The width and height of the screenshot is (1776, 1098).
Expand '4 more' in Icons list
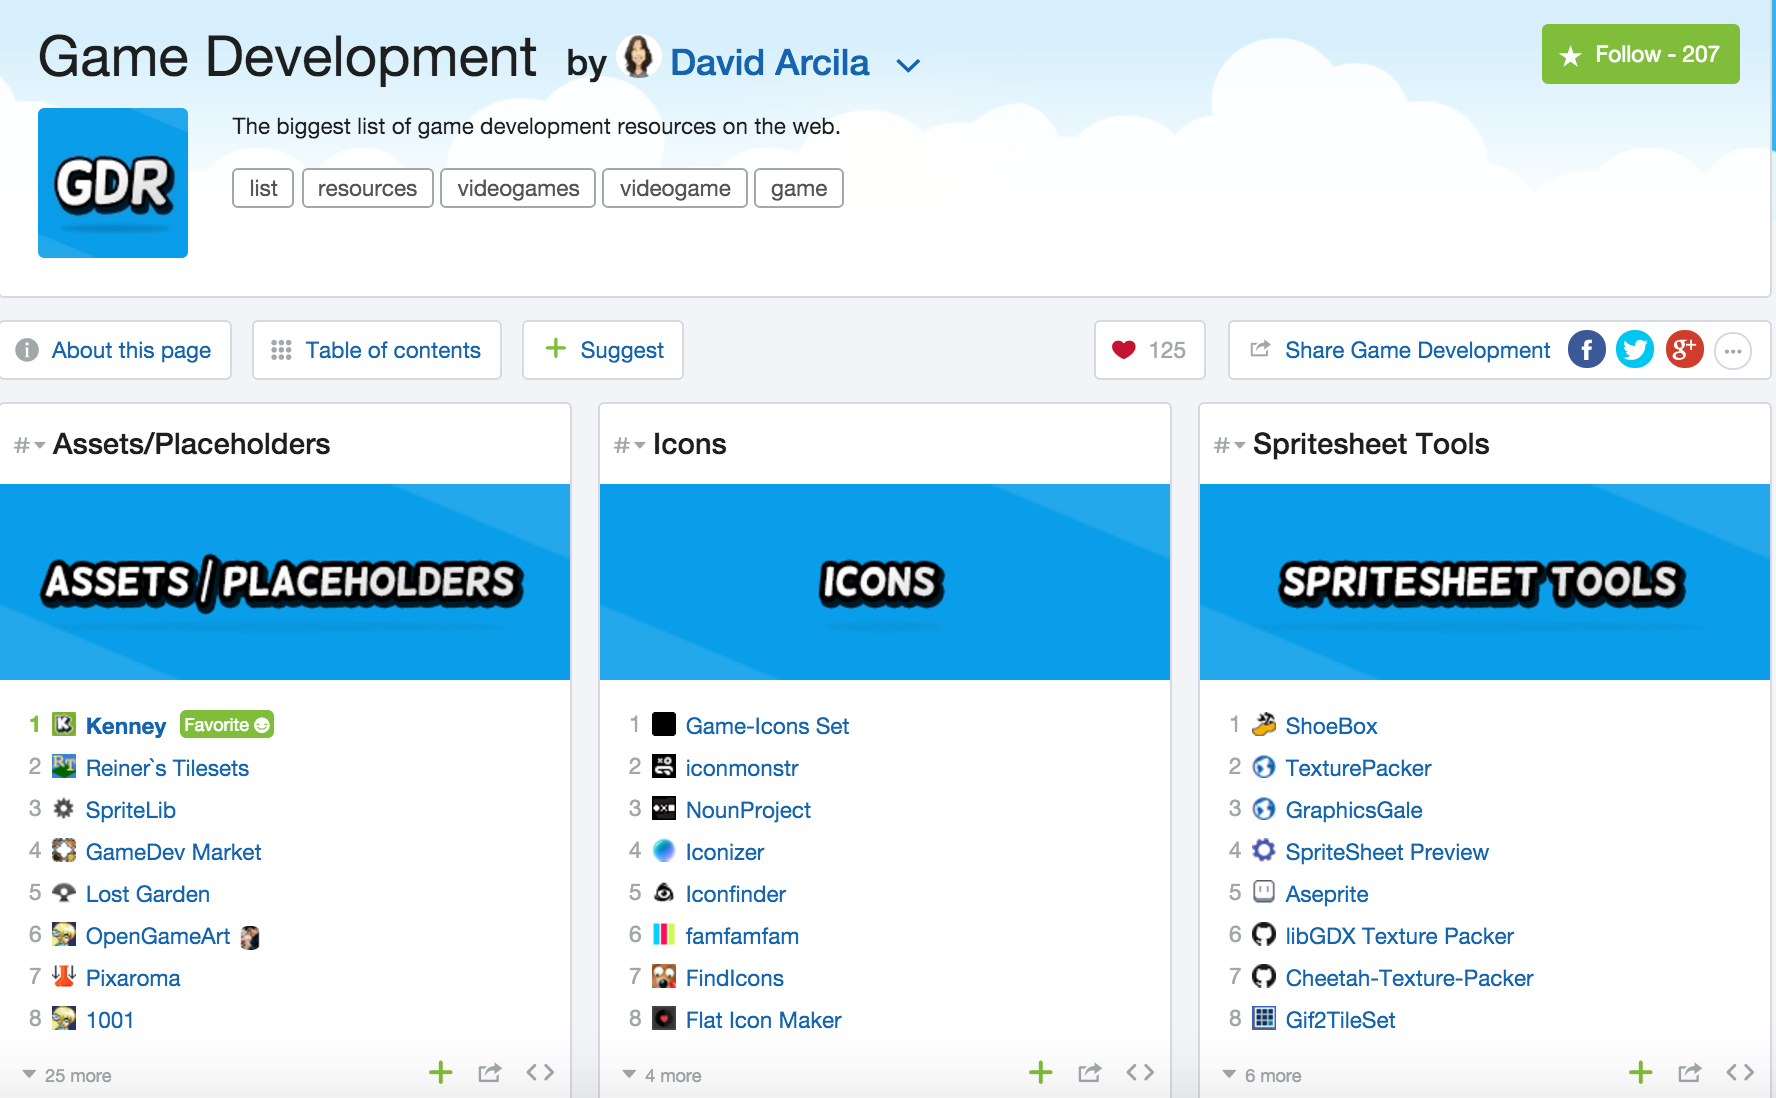(x=662, y=1075)
